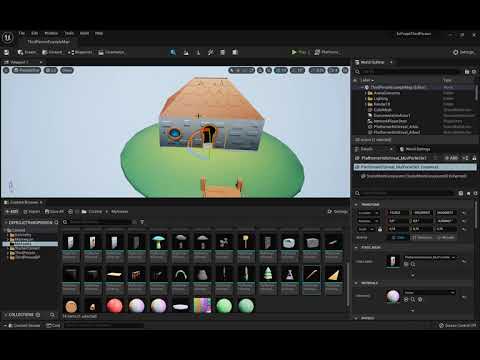The width and height of the screenshot is (480, 360).
Task: Collapse the Materials section
Action: [x=356, y=283]
